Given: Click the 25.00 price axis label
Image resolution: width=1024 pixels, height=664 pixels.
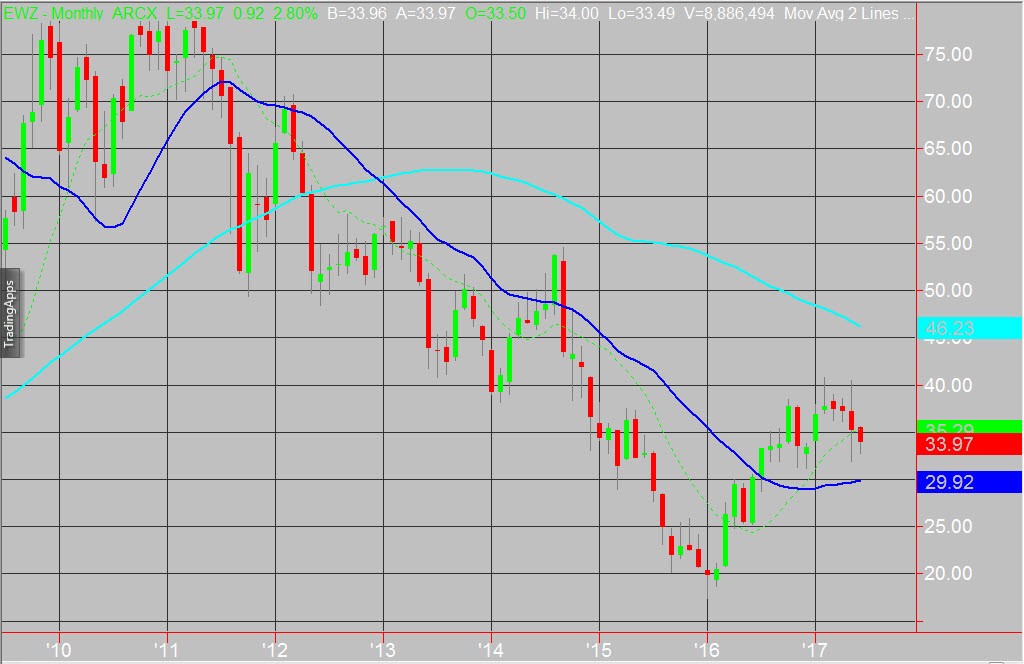Looking at the screenshot, I should (948, 526).
